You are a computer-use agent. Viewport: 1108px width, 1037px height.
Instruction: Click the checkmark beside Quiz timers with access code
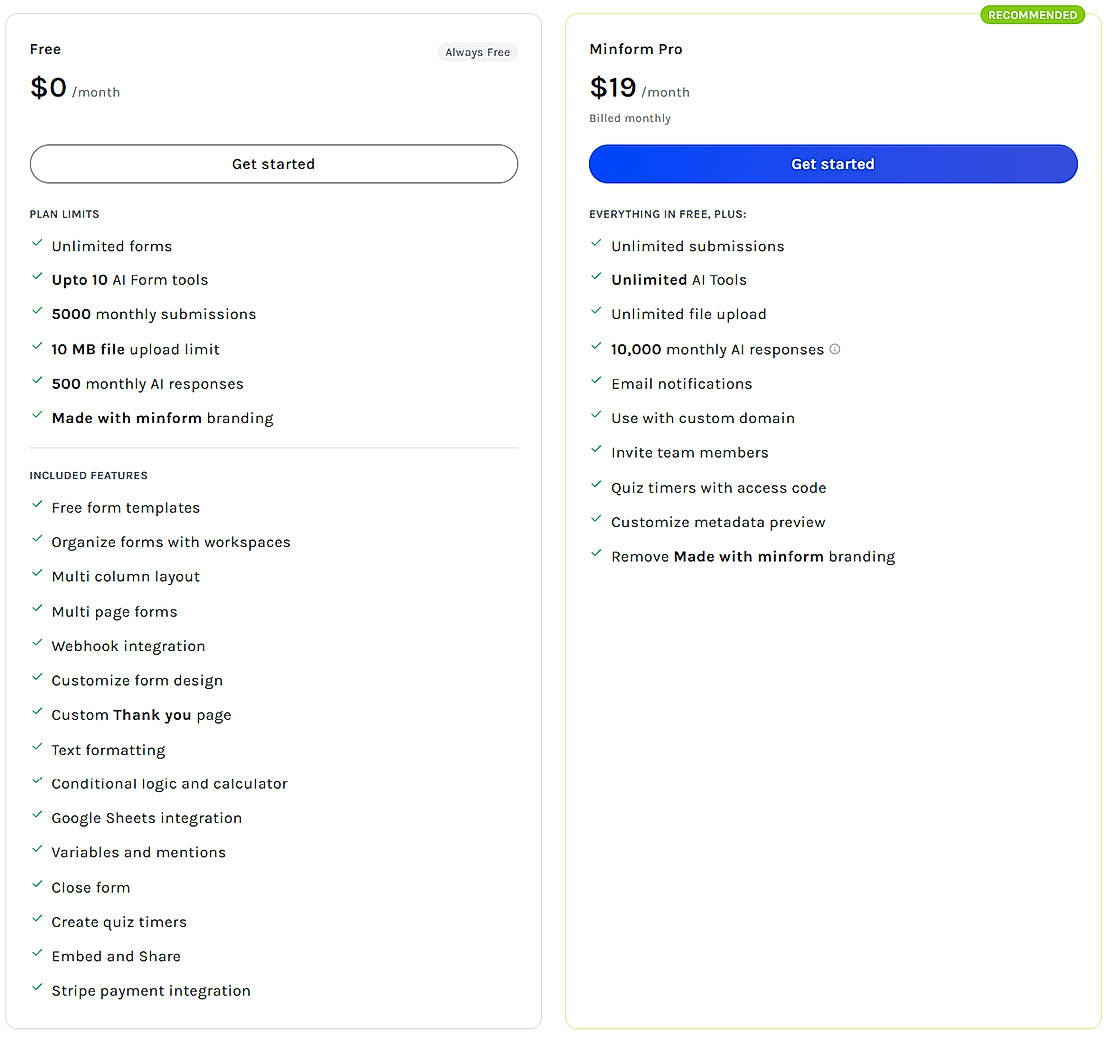click(x=596, y=485)
